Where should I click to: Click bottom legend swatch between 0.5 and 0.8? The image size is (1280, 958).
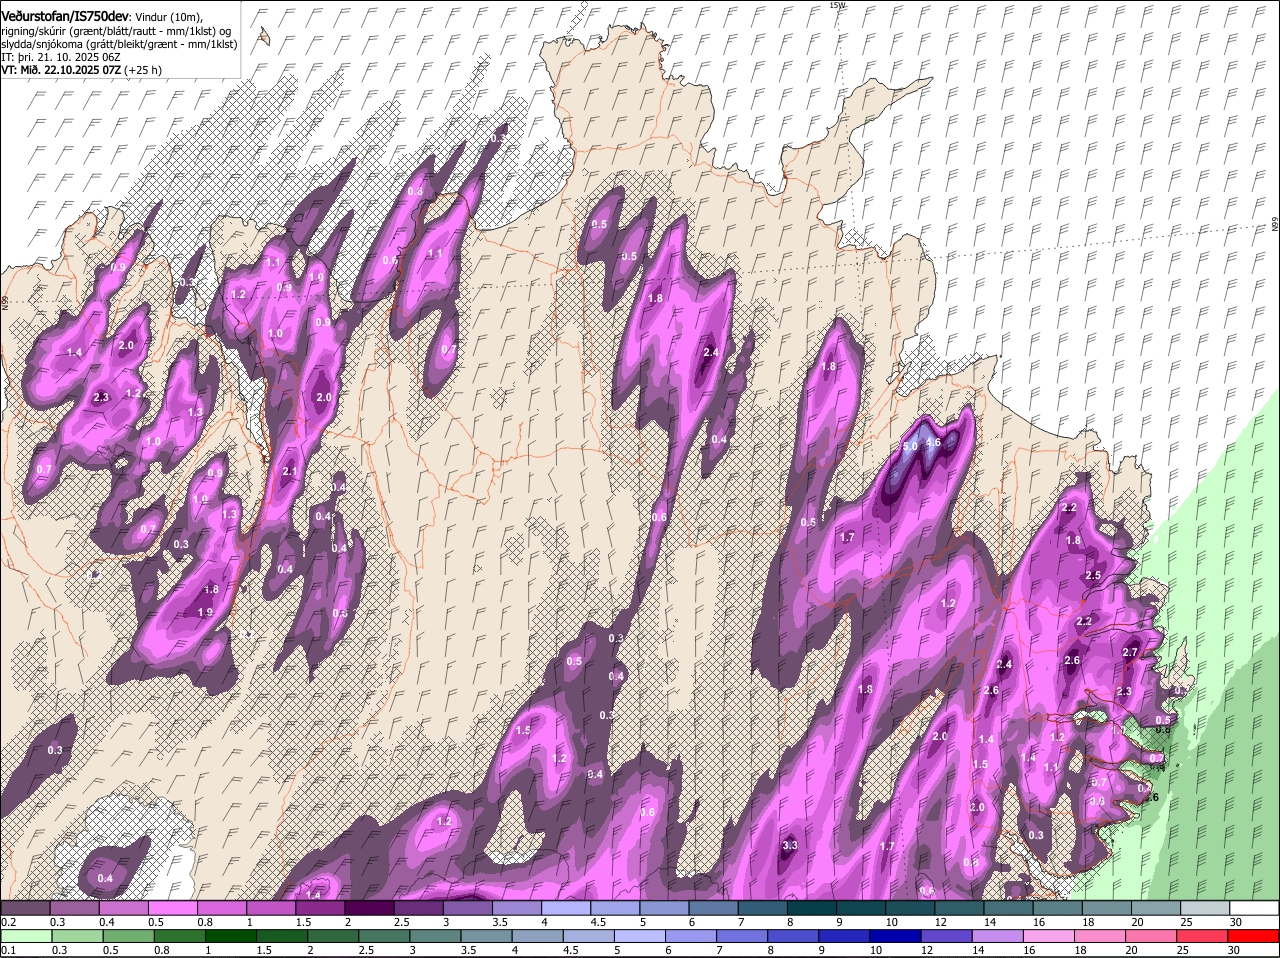point(127,936)
